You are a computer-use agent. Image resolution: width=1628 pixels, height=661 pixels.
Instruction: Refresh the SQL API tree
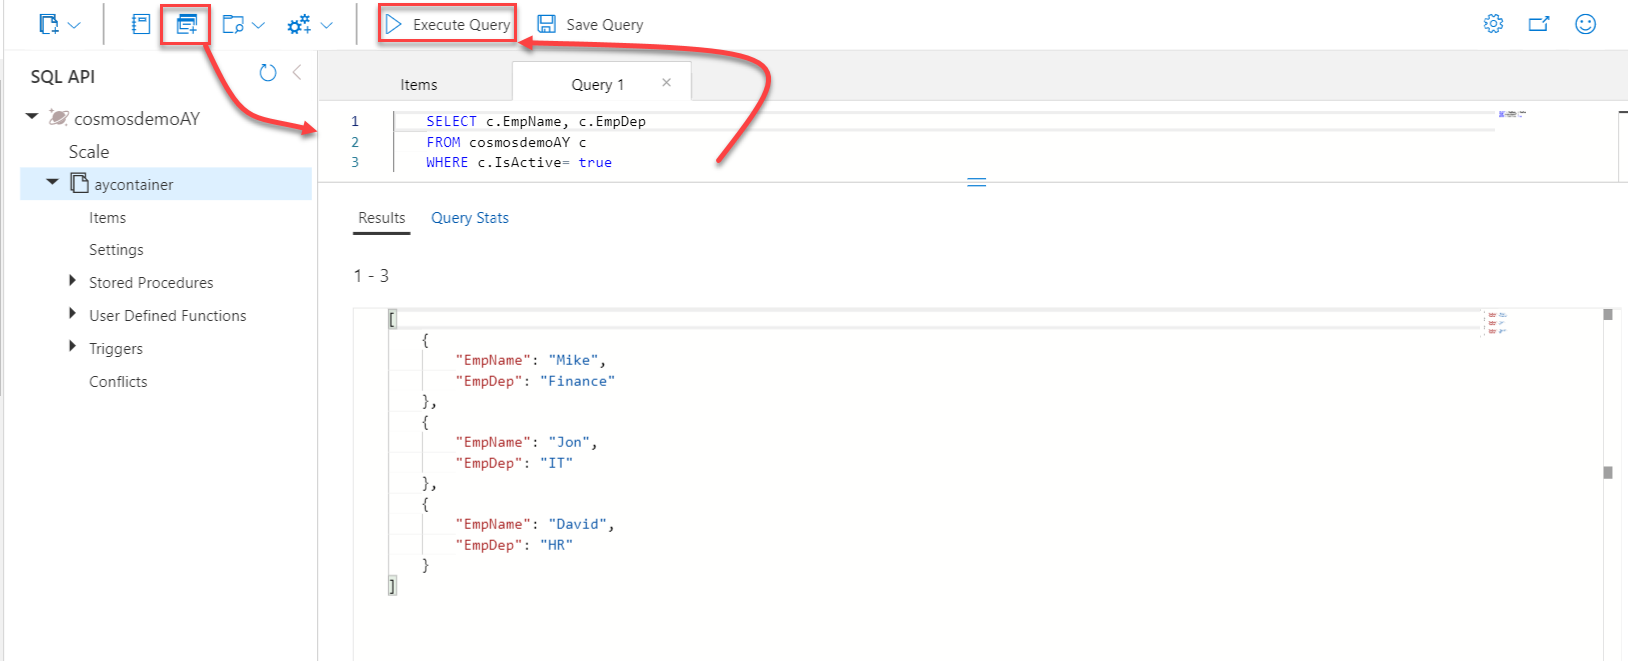click(267, 73)
